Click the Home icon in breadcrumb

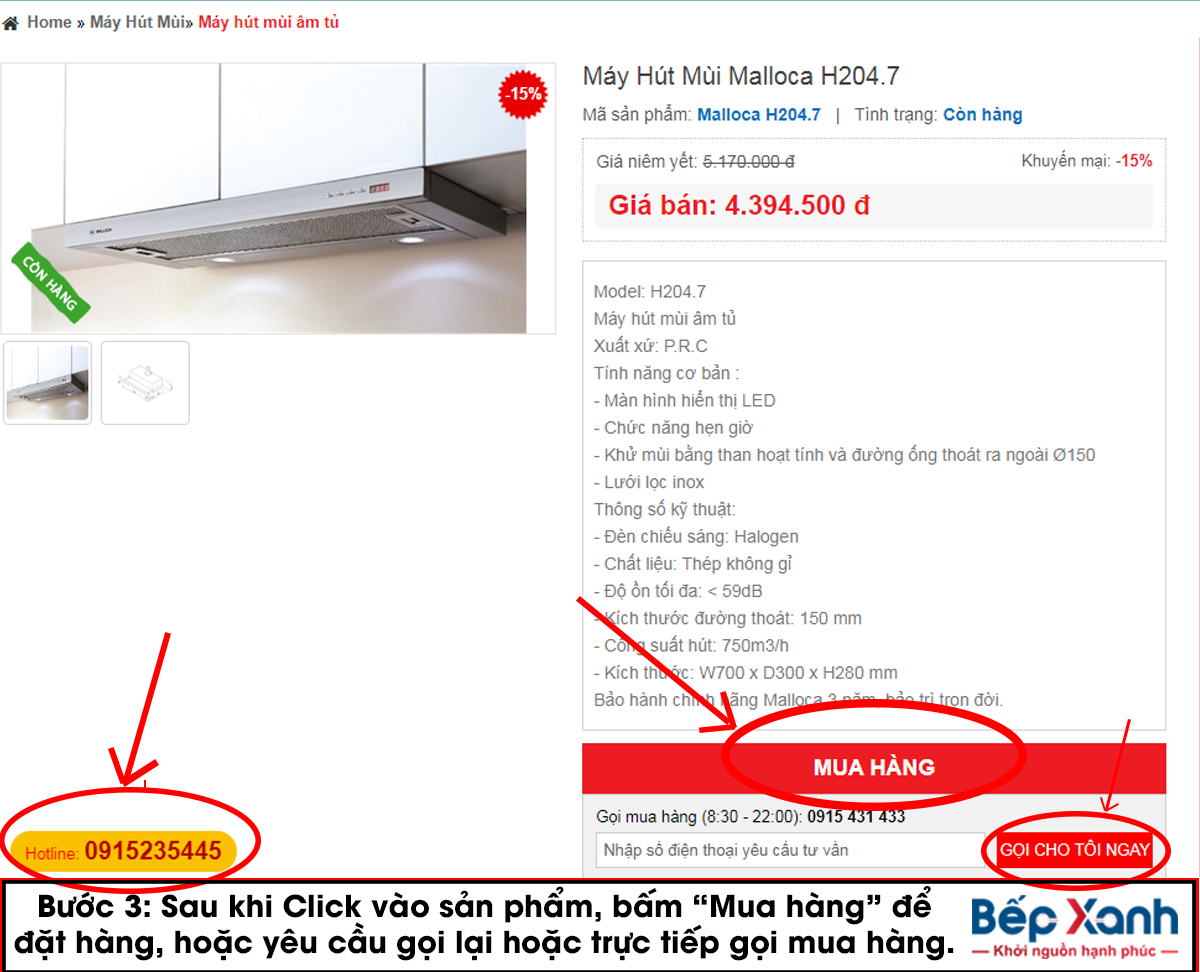(x=11, y=23)
